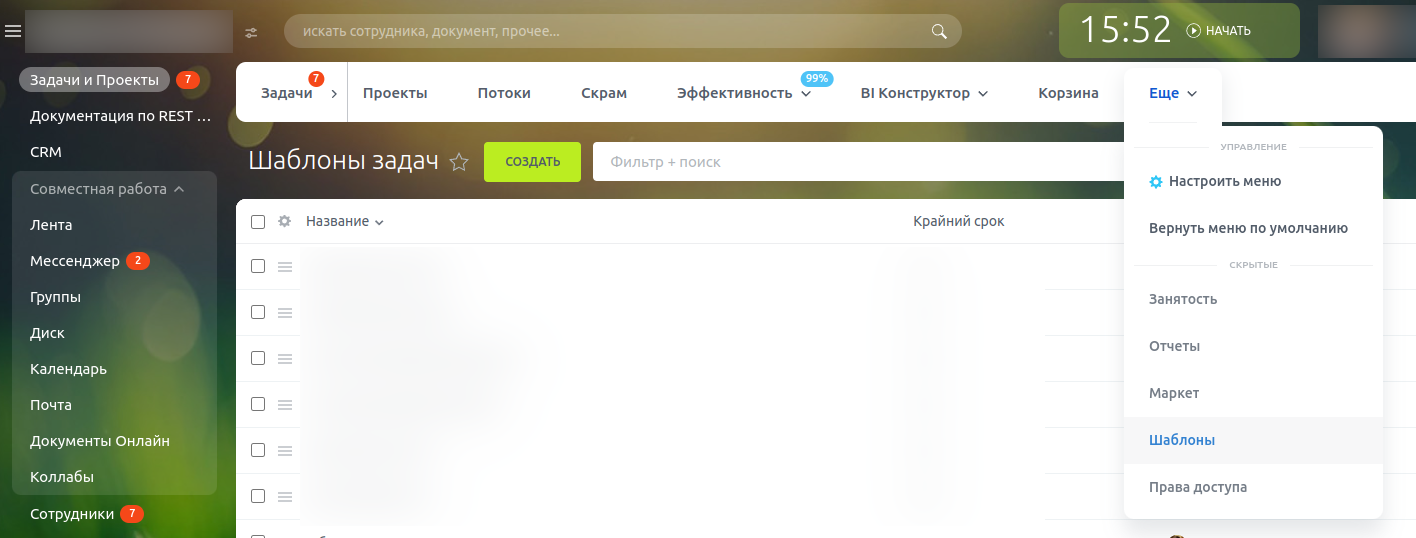Open the Проекты tab
This screenshot has height=538, width=1416.
click(395, 93)
